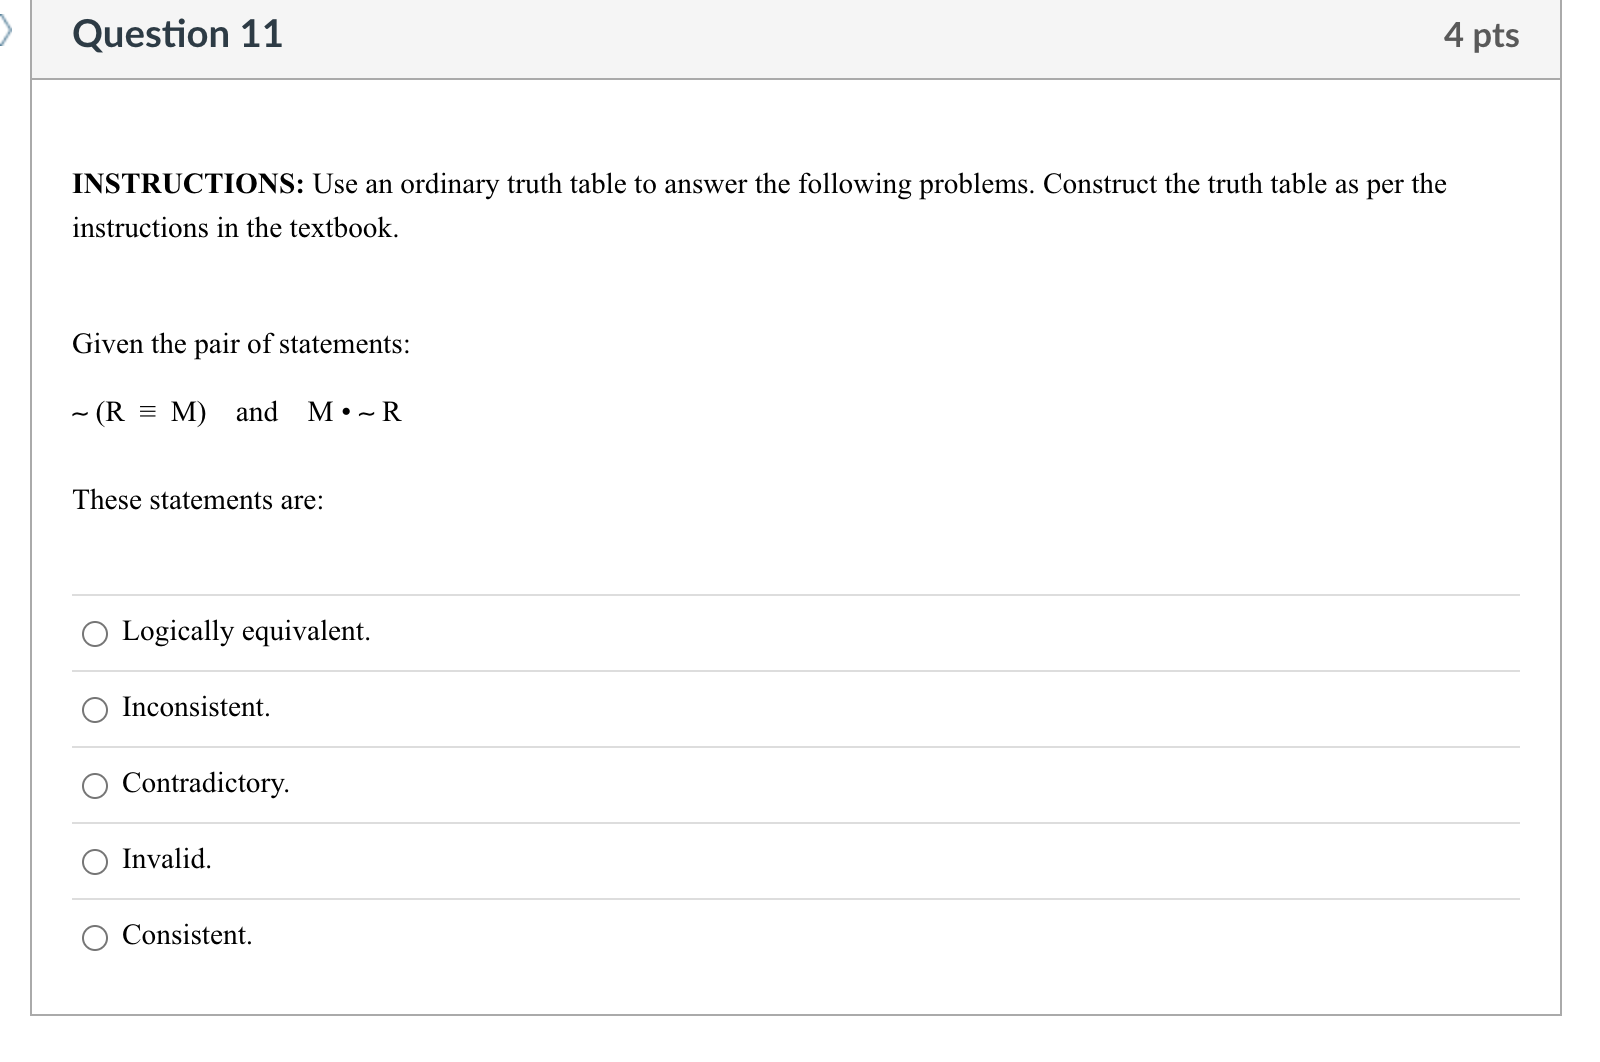Click the 'Logically equivalent.' answer text
The height and width of the screenshot is (1062, 1600).
(x=246, y=631)
